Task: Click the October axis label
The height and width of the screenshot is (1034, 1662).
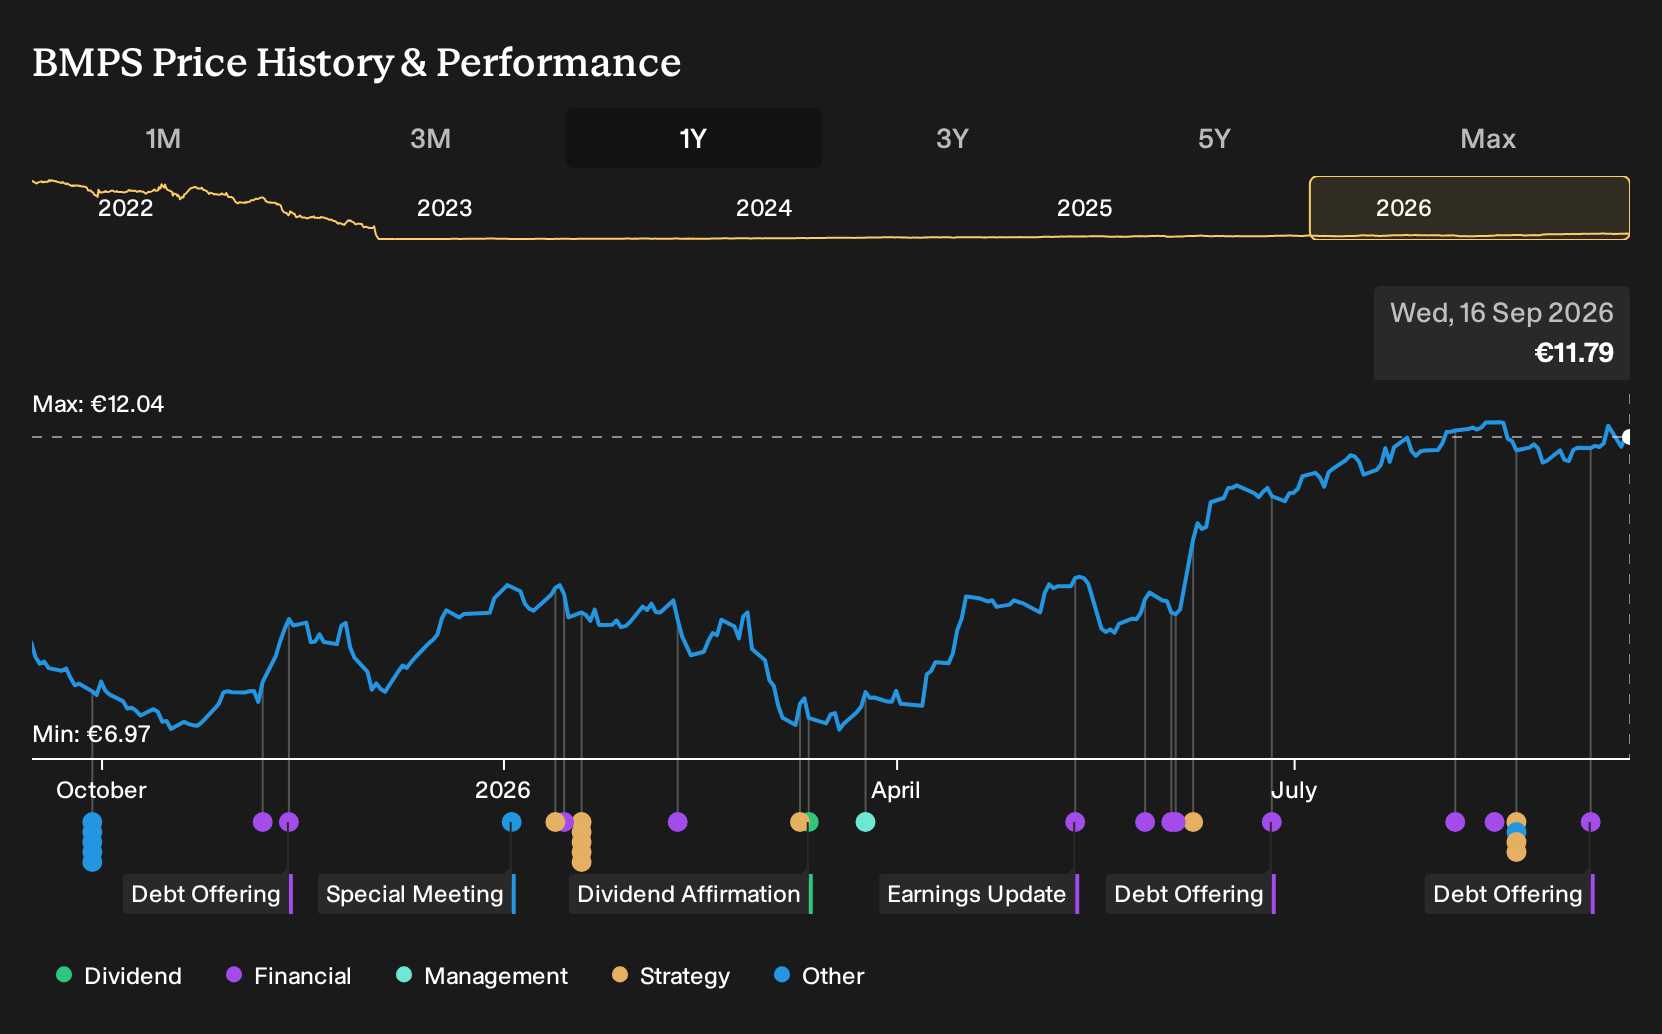Action: [x=101, y=790]
